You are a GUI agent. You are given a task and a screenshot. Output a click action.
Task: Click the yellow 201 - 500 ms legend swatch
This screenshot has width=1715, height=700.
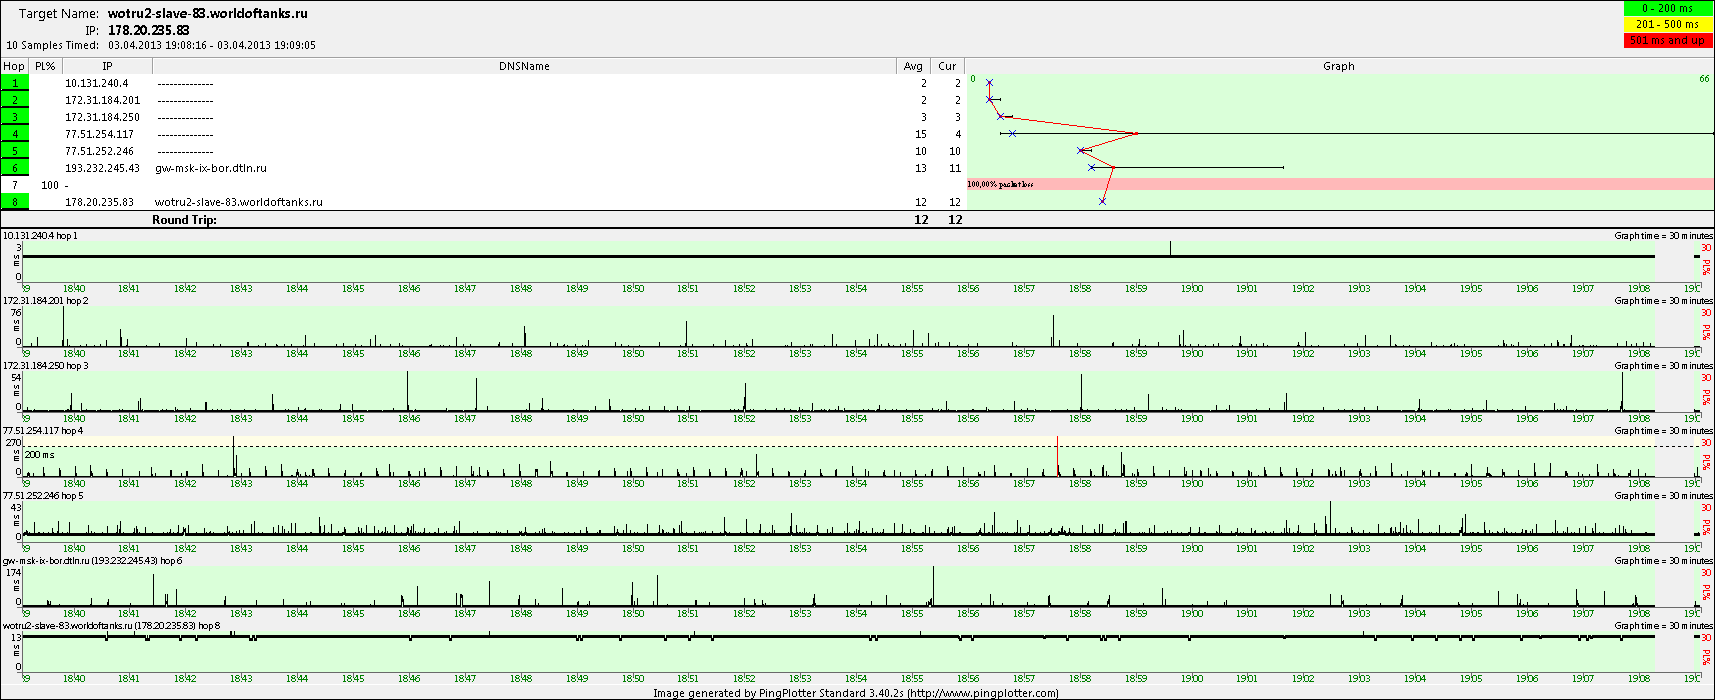pos(1667,24)
